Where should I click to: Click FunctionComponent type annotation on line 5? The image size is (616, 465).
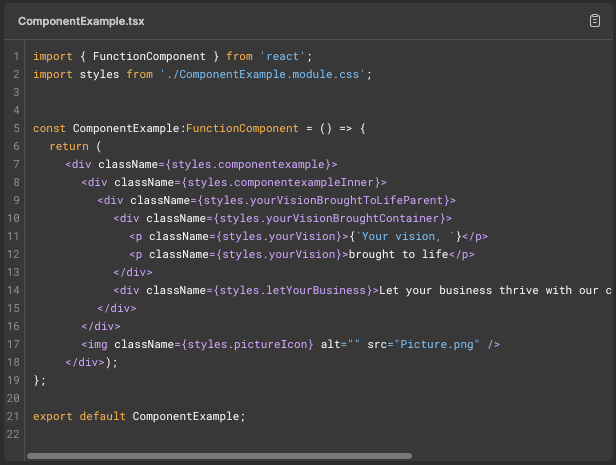[242, 128]
